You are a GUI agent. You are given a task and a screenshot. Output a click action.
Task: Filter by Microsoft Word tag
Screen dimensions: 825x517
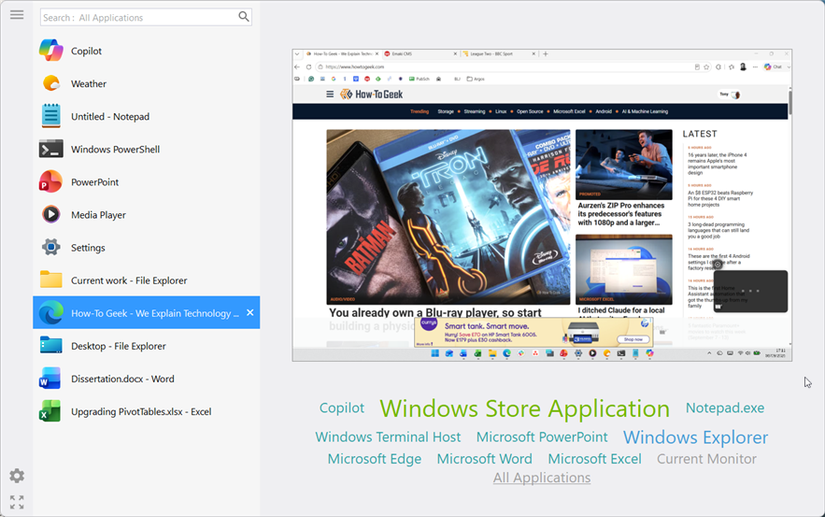tap(485, 459)
